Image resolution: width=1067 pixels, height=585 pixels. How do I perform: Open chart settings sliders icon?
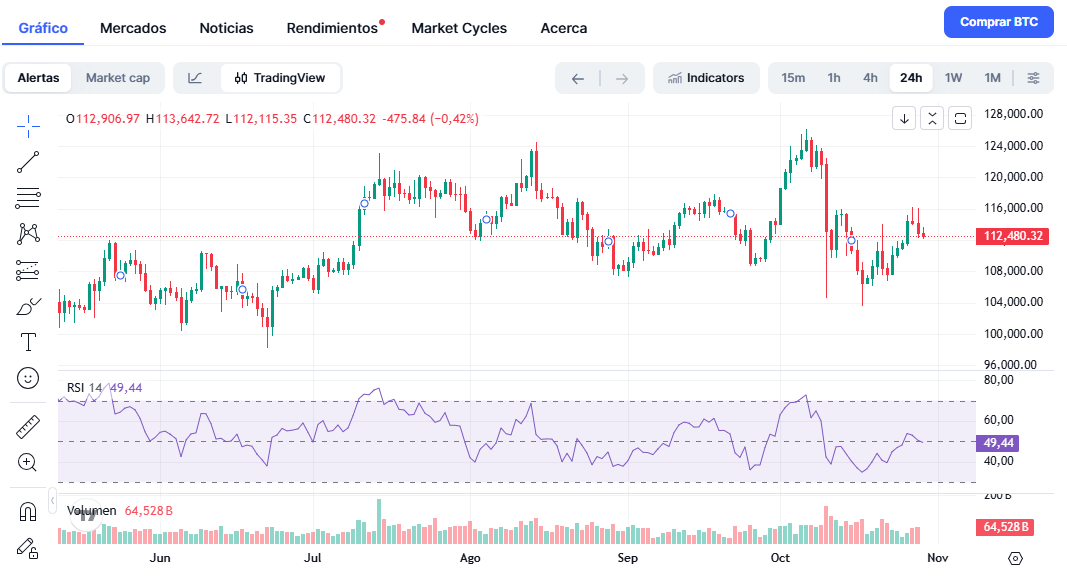coord(1033,78)
